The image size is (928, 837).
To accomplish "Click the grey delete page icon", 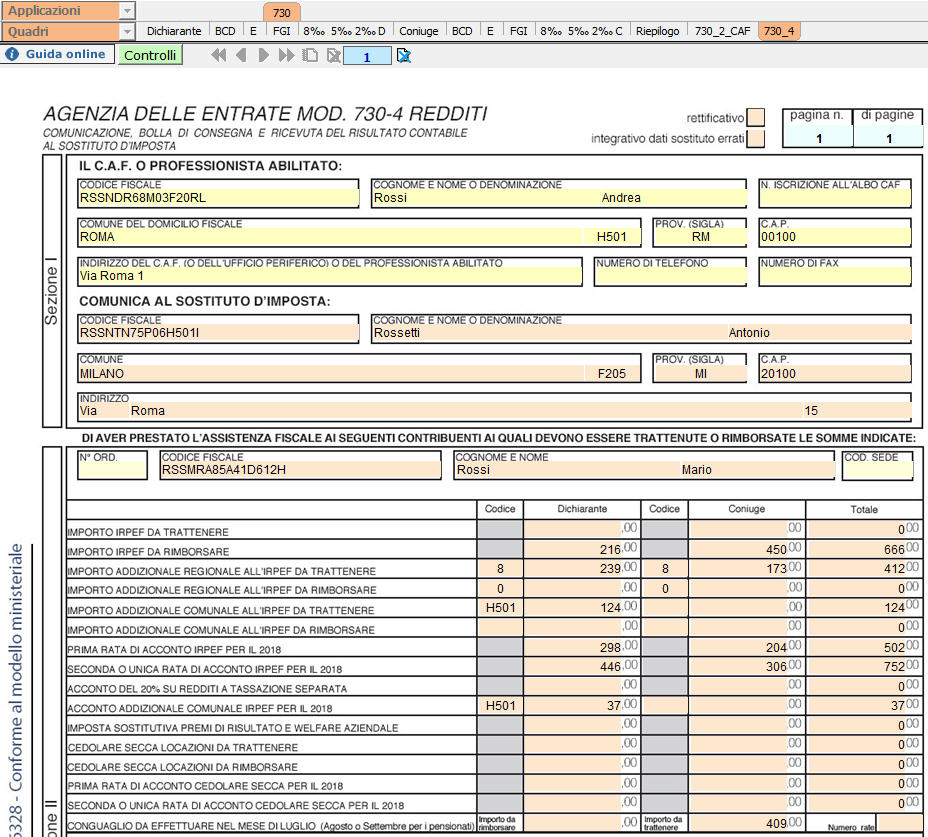I will (x=334, y=56).
